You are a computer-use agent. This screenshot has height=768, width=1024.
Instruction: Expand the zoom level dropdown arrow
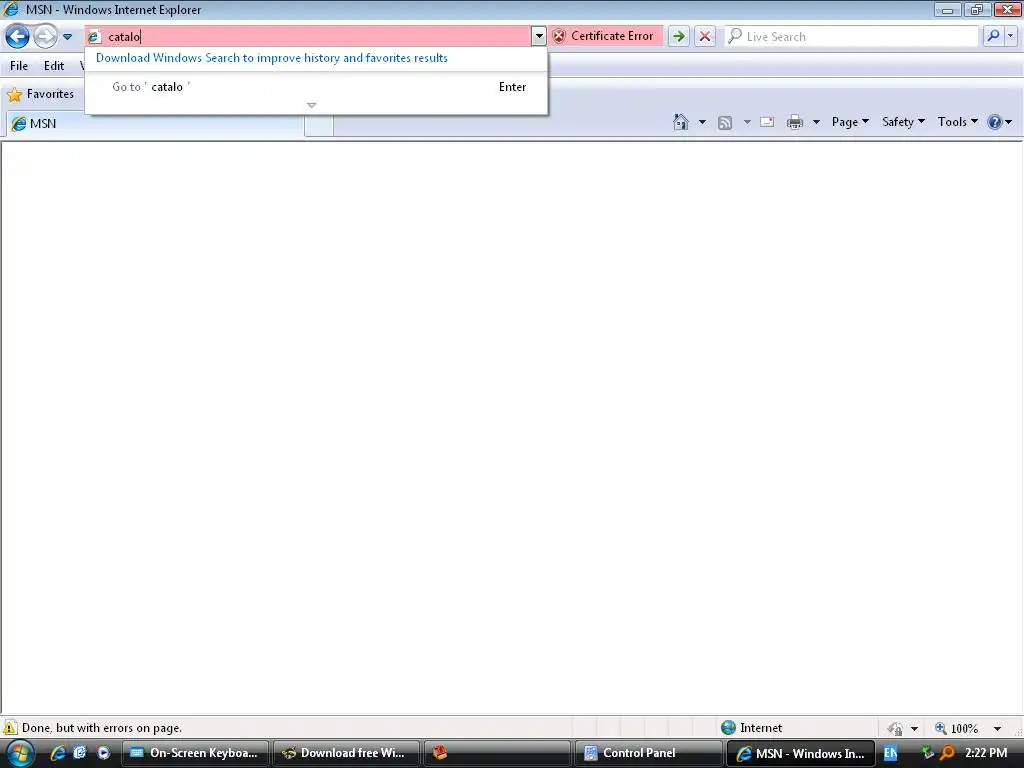997,728
